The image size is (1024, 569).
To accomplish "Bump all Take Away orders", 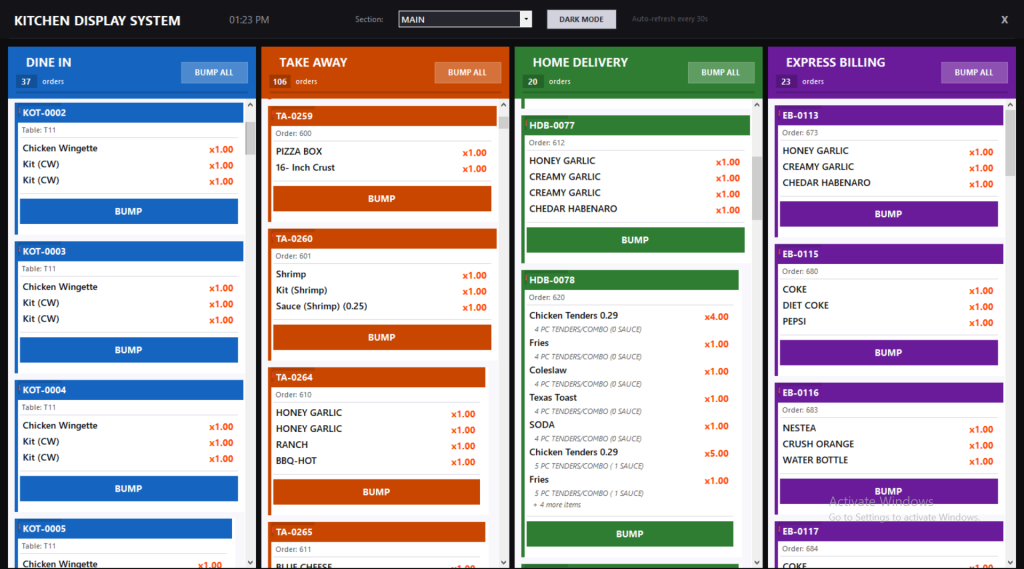I will 467,73.
